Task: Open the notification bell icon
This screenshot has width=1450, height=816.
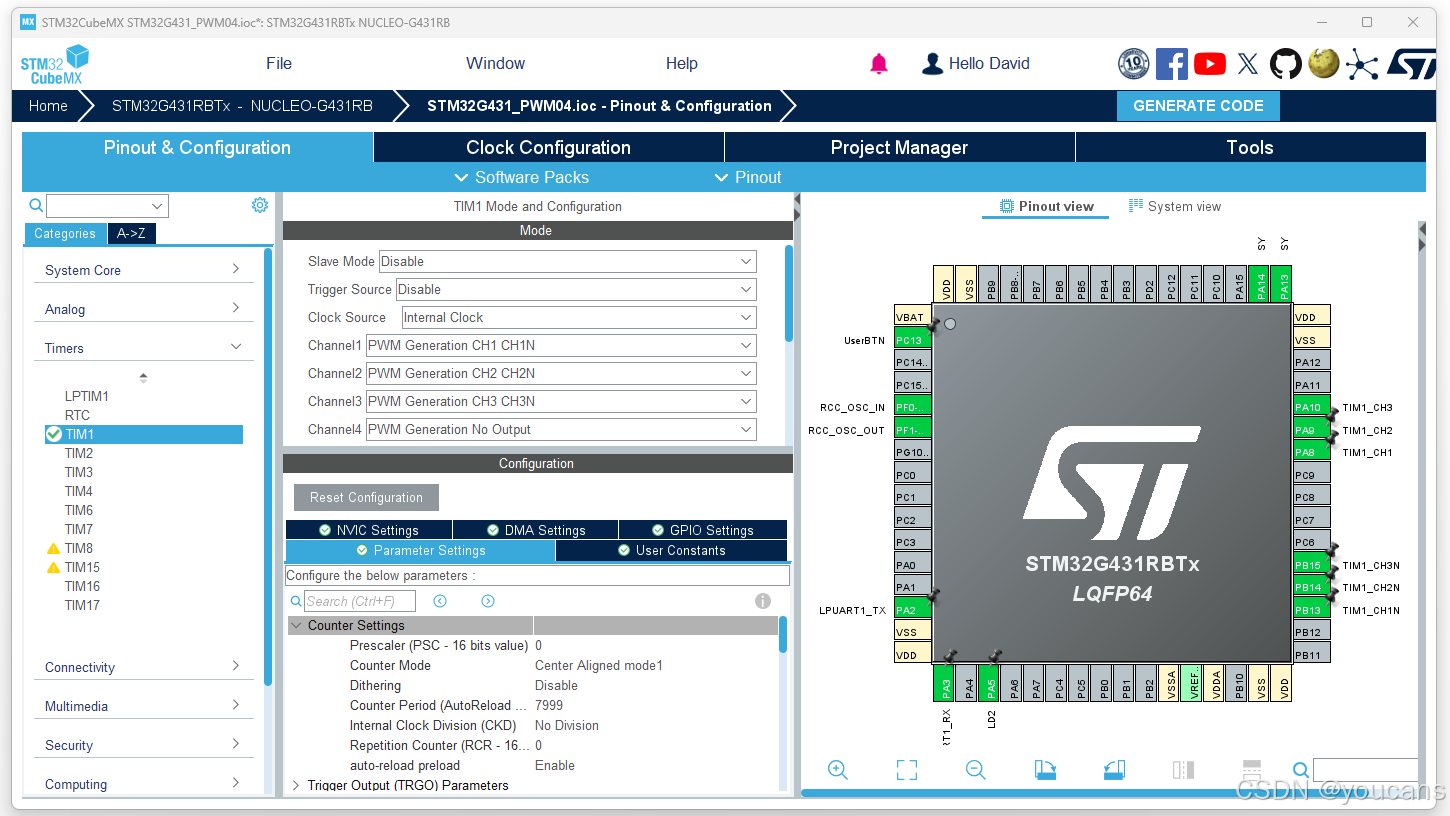Action: [x=879, y=64]
